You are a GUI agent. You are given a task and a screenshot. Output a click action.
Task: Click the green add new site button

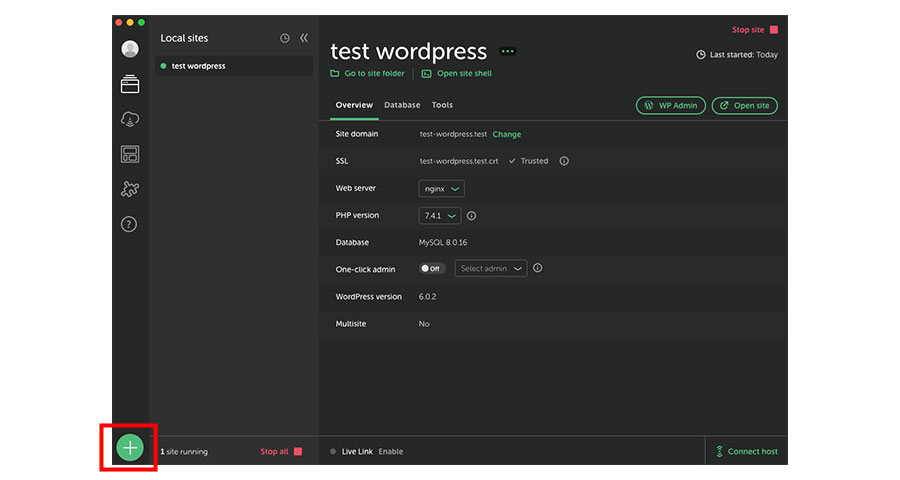pos(130,448)
